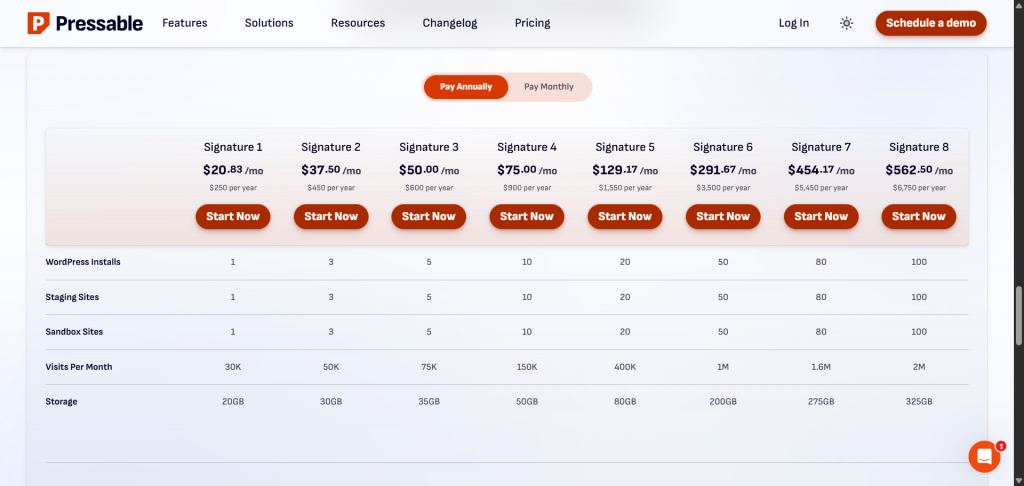Click the 35GB storage value
This screenshot has width=1024, height=486.
coord(429,402)
